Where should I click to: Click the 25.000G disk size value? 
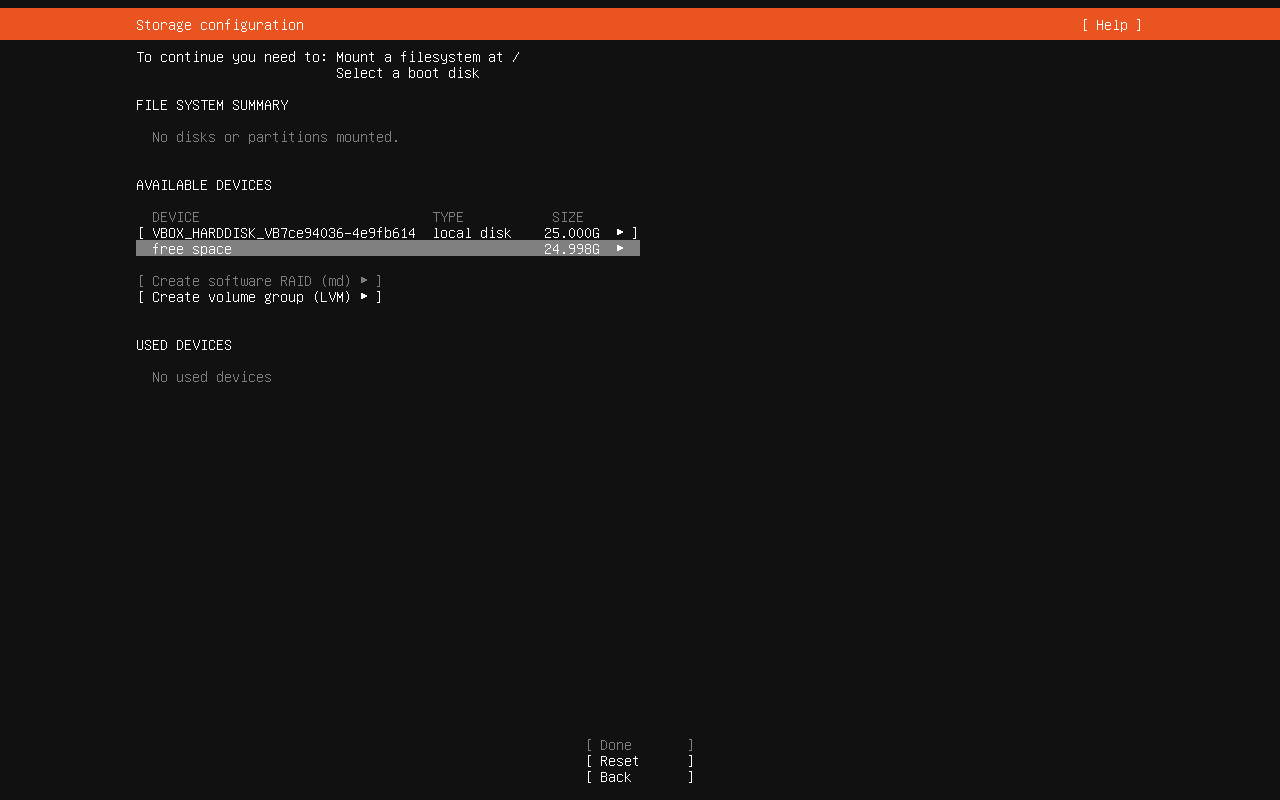coord(571,233)
